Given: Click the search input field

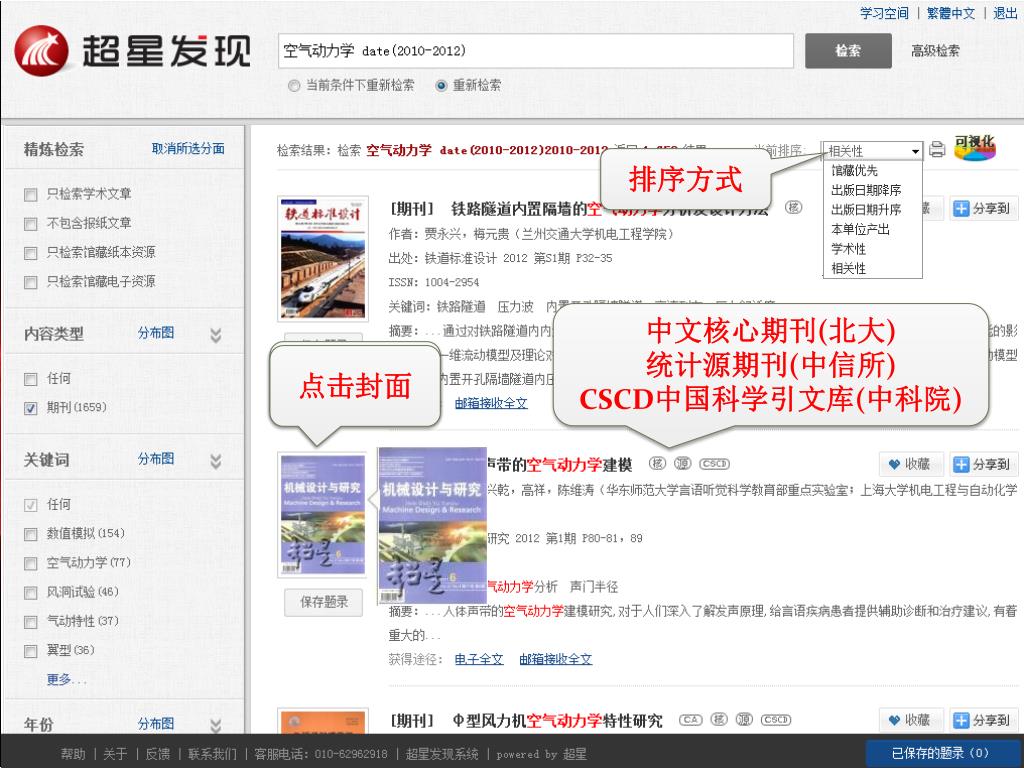Looking at the screenshot, I should click(536, 51).
